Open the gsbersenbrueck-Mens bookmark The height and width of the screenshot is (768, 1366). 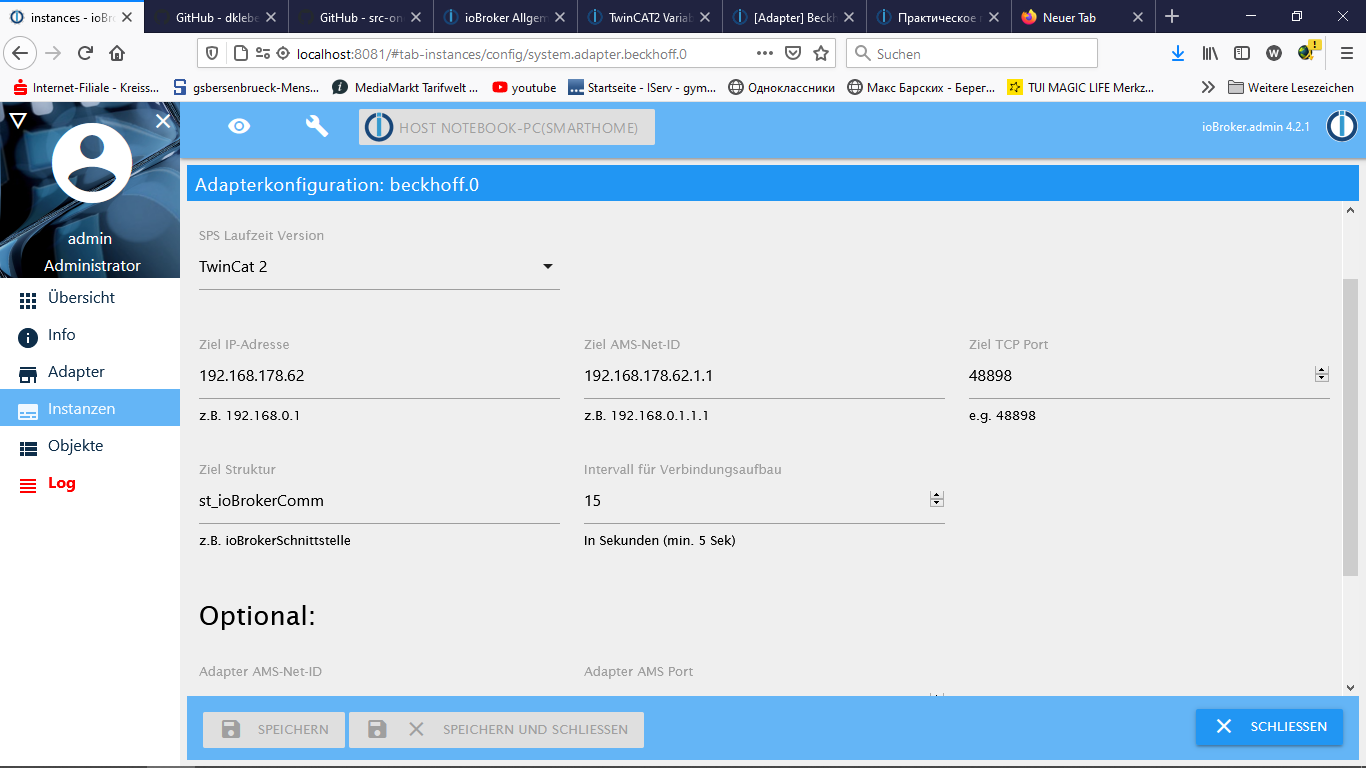pyautogui.click(x=246, y=88)
